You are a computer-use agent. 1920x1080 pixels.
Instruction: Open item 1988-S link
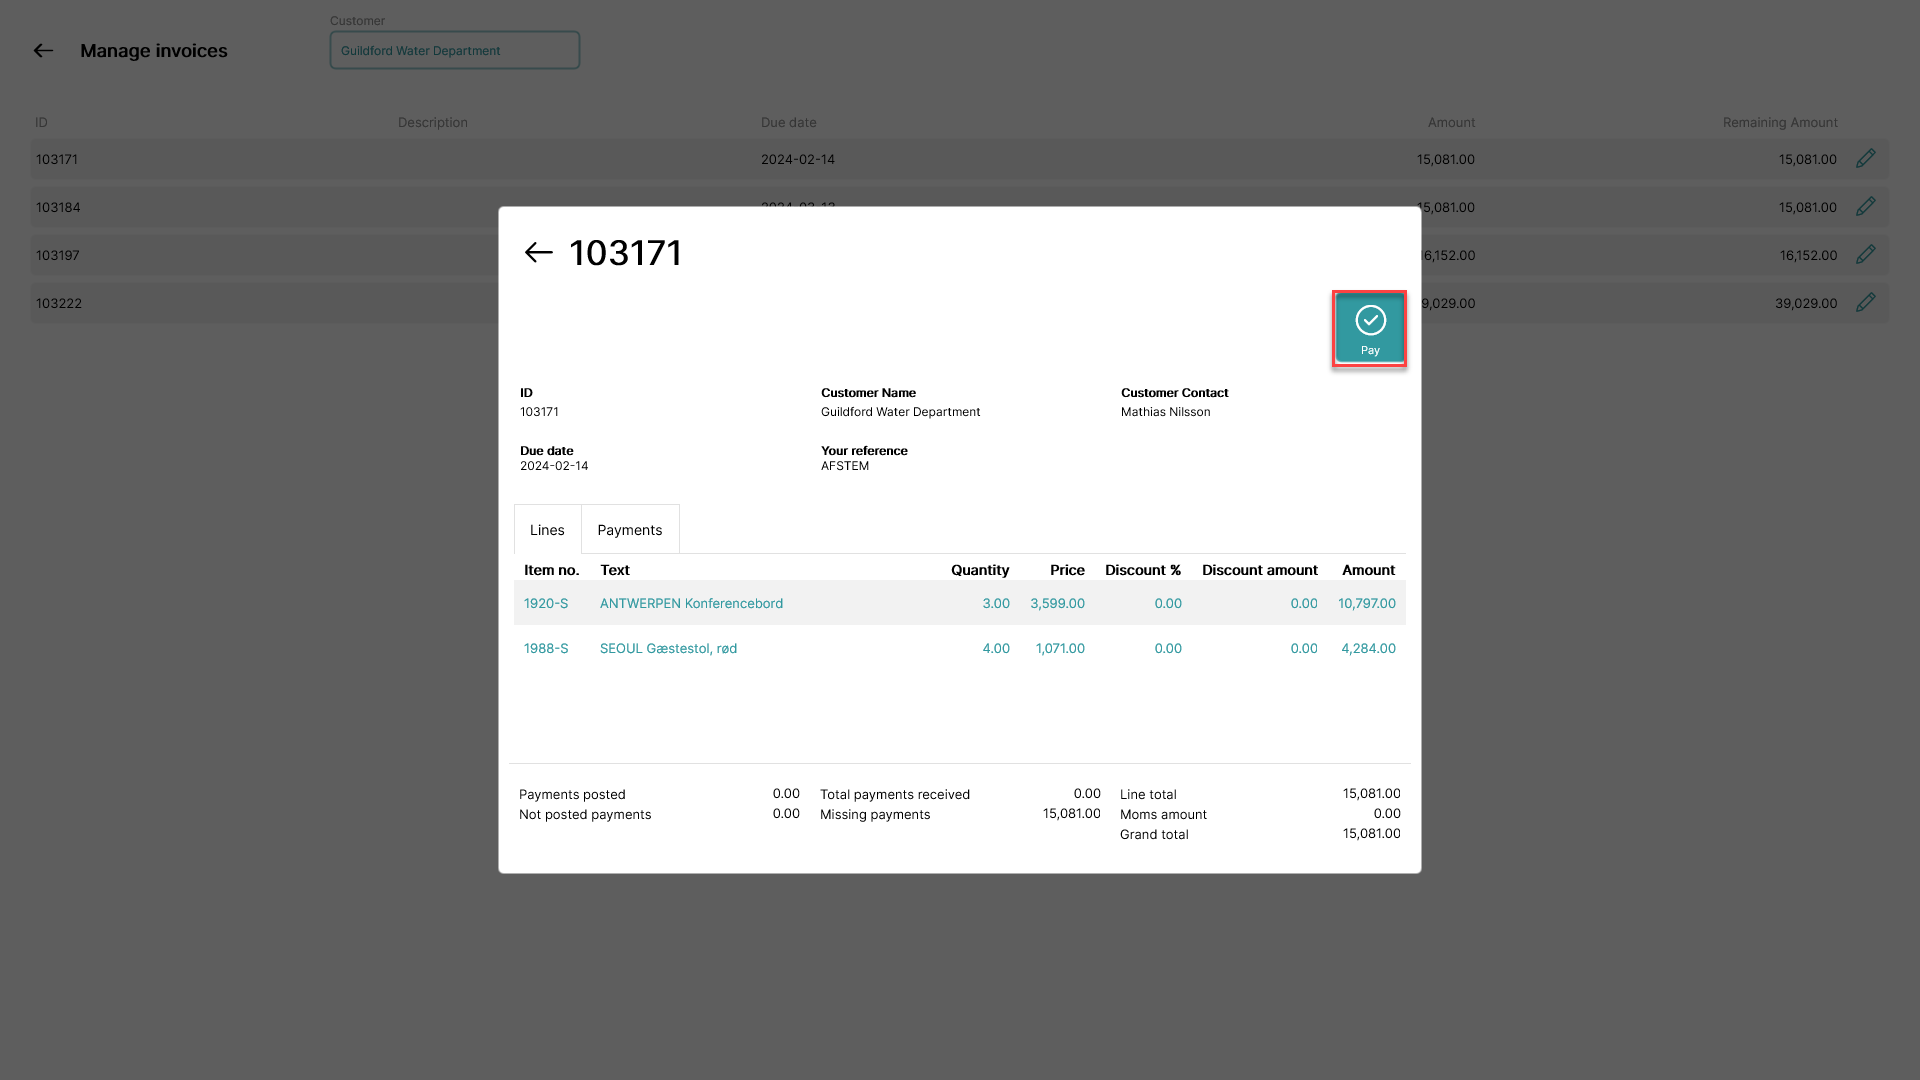(546, 648)
